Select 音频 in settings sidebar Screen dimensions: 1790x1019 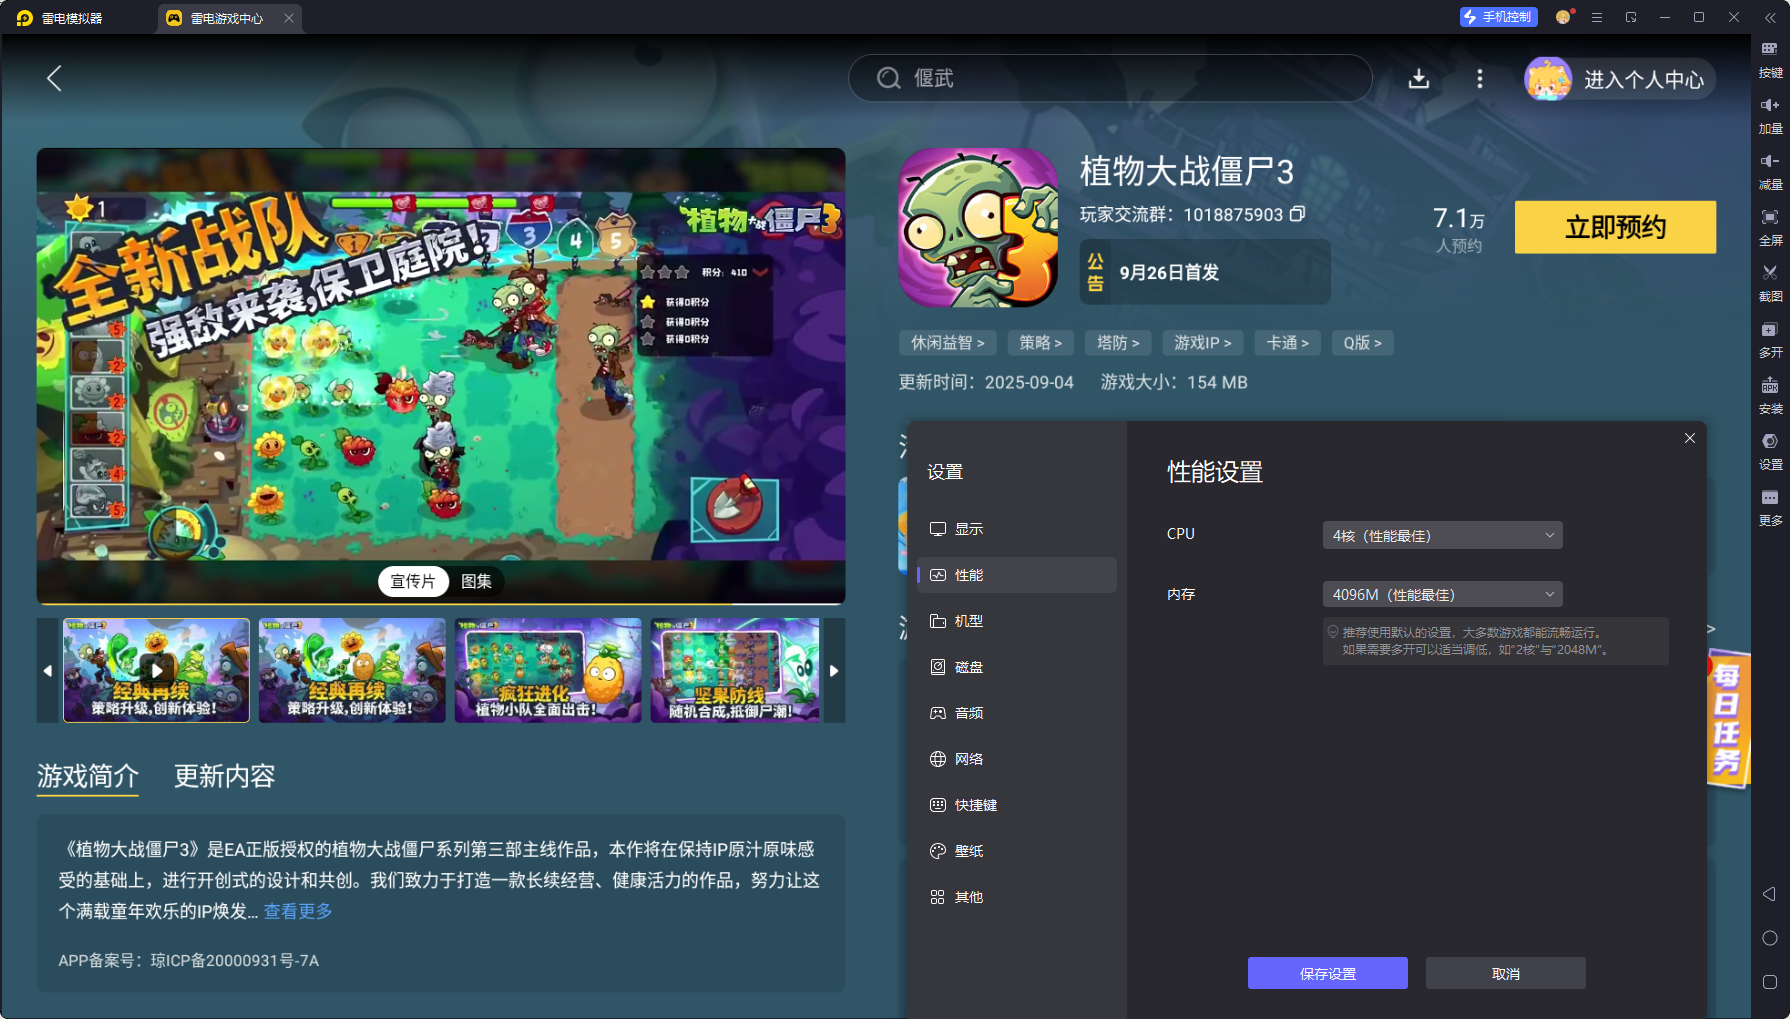(1016, 713)
